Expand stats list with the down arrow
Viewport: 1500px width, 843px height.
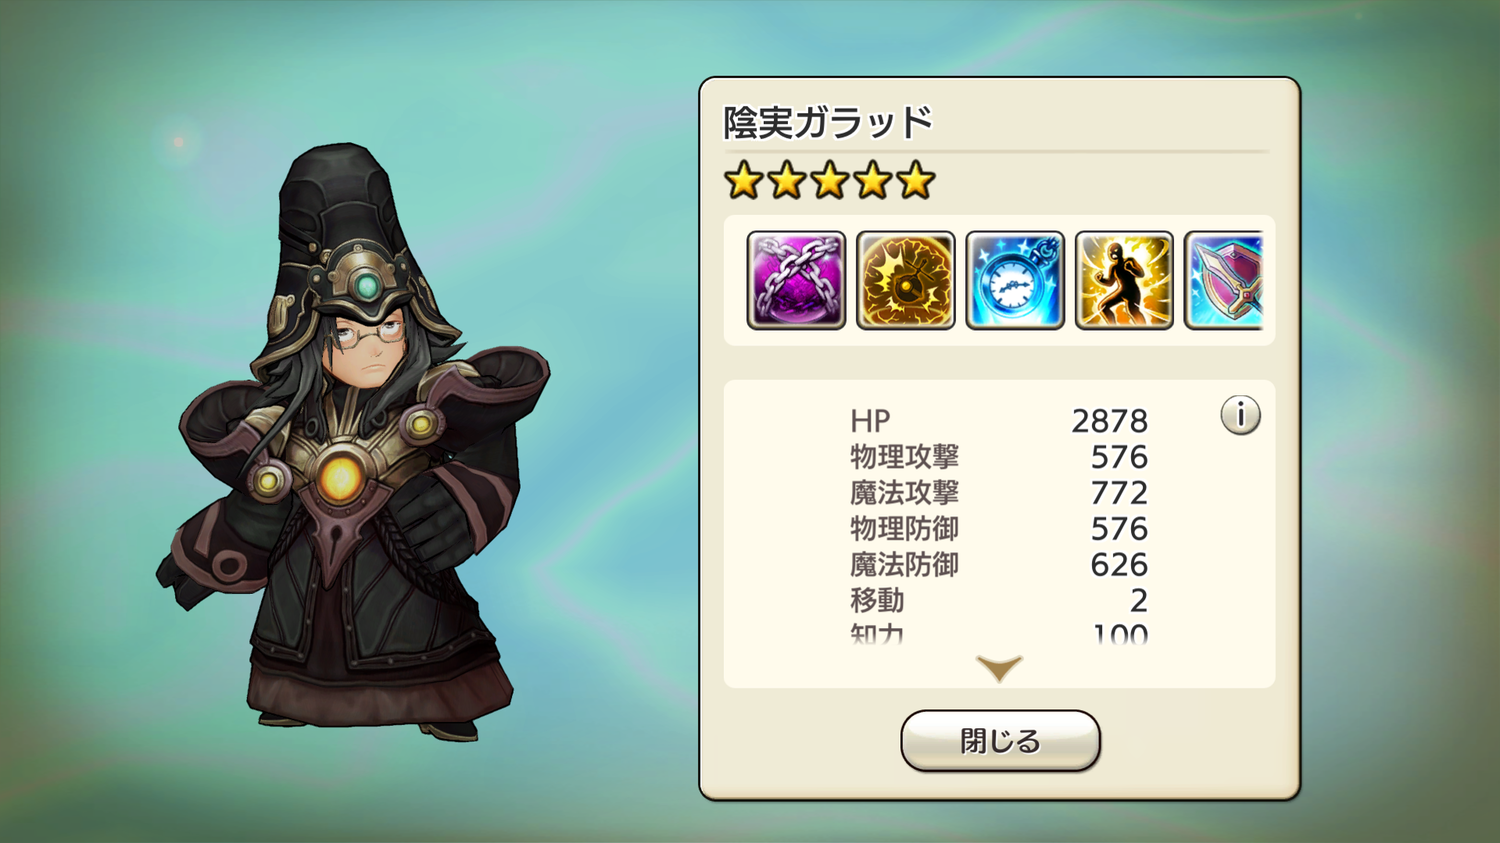click(999, 668)
